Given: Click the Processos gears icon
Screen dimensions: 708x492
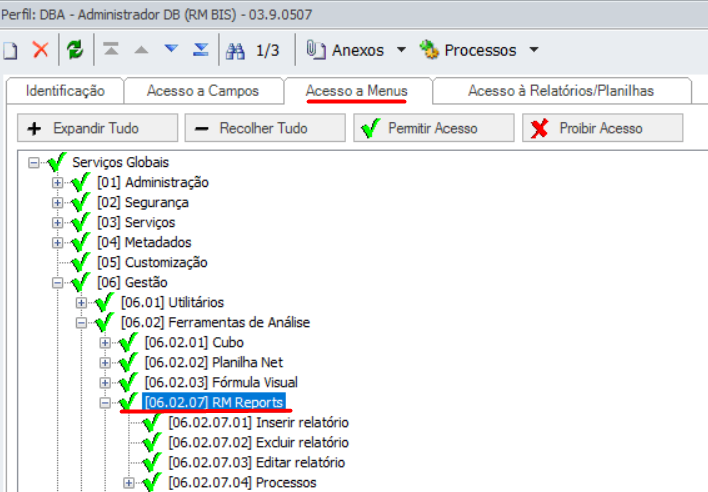Looking at the screenshot, I should tap(429, 49).
